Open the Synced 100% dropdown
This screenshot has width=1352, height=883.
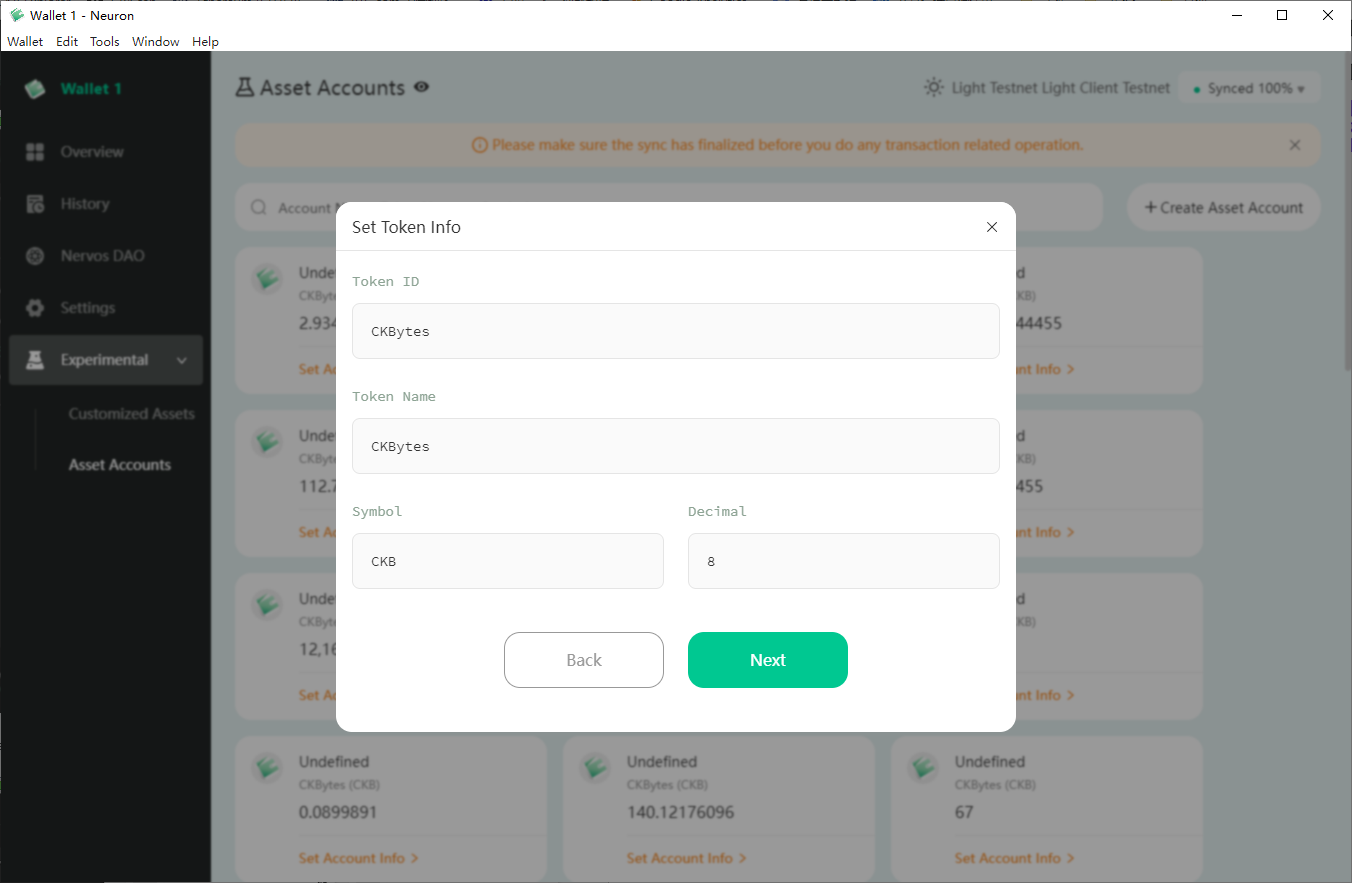click(1249, 89)
